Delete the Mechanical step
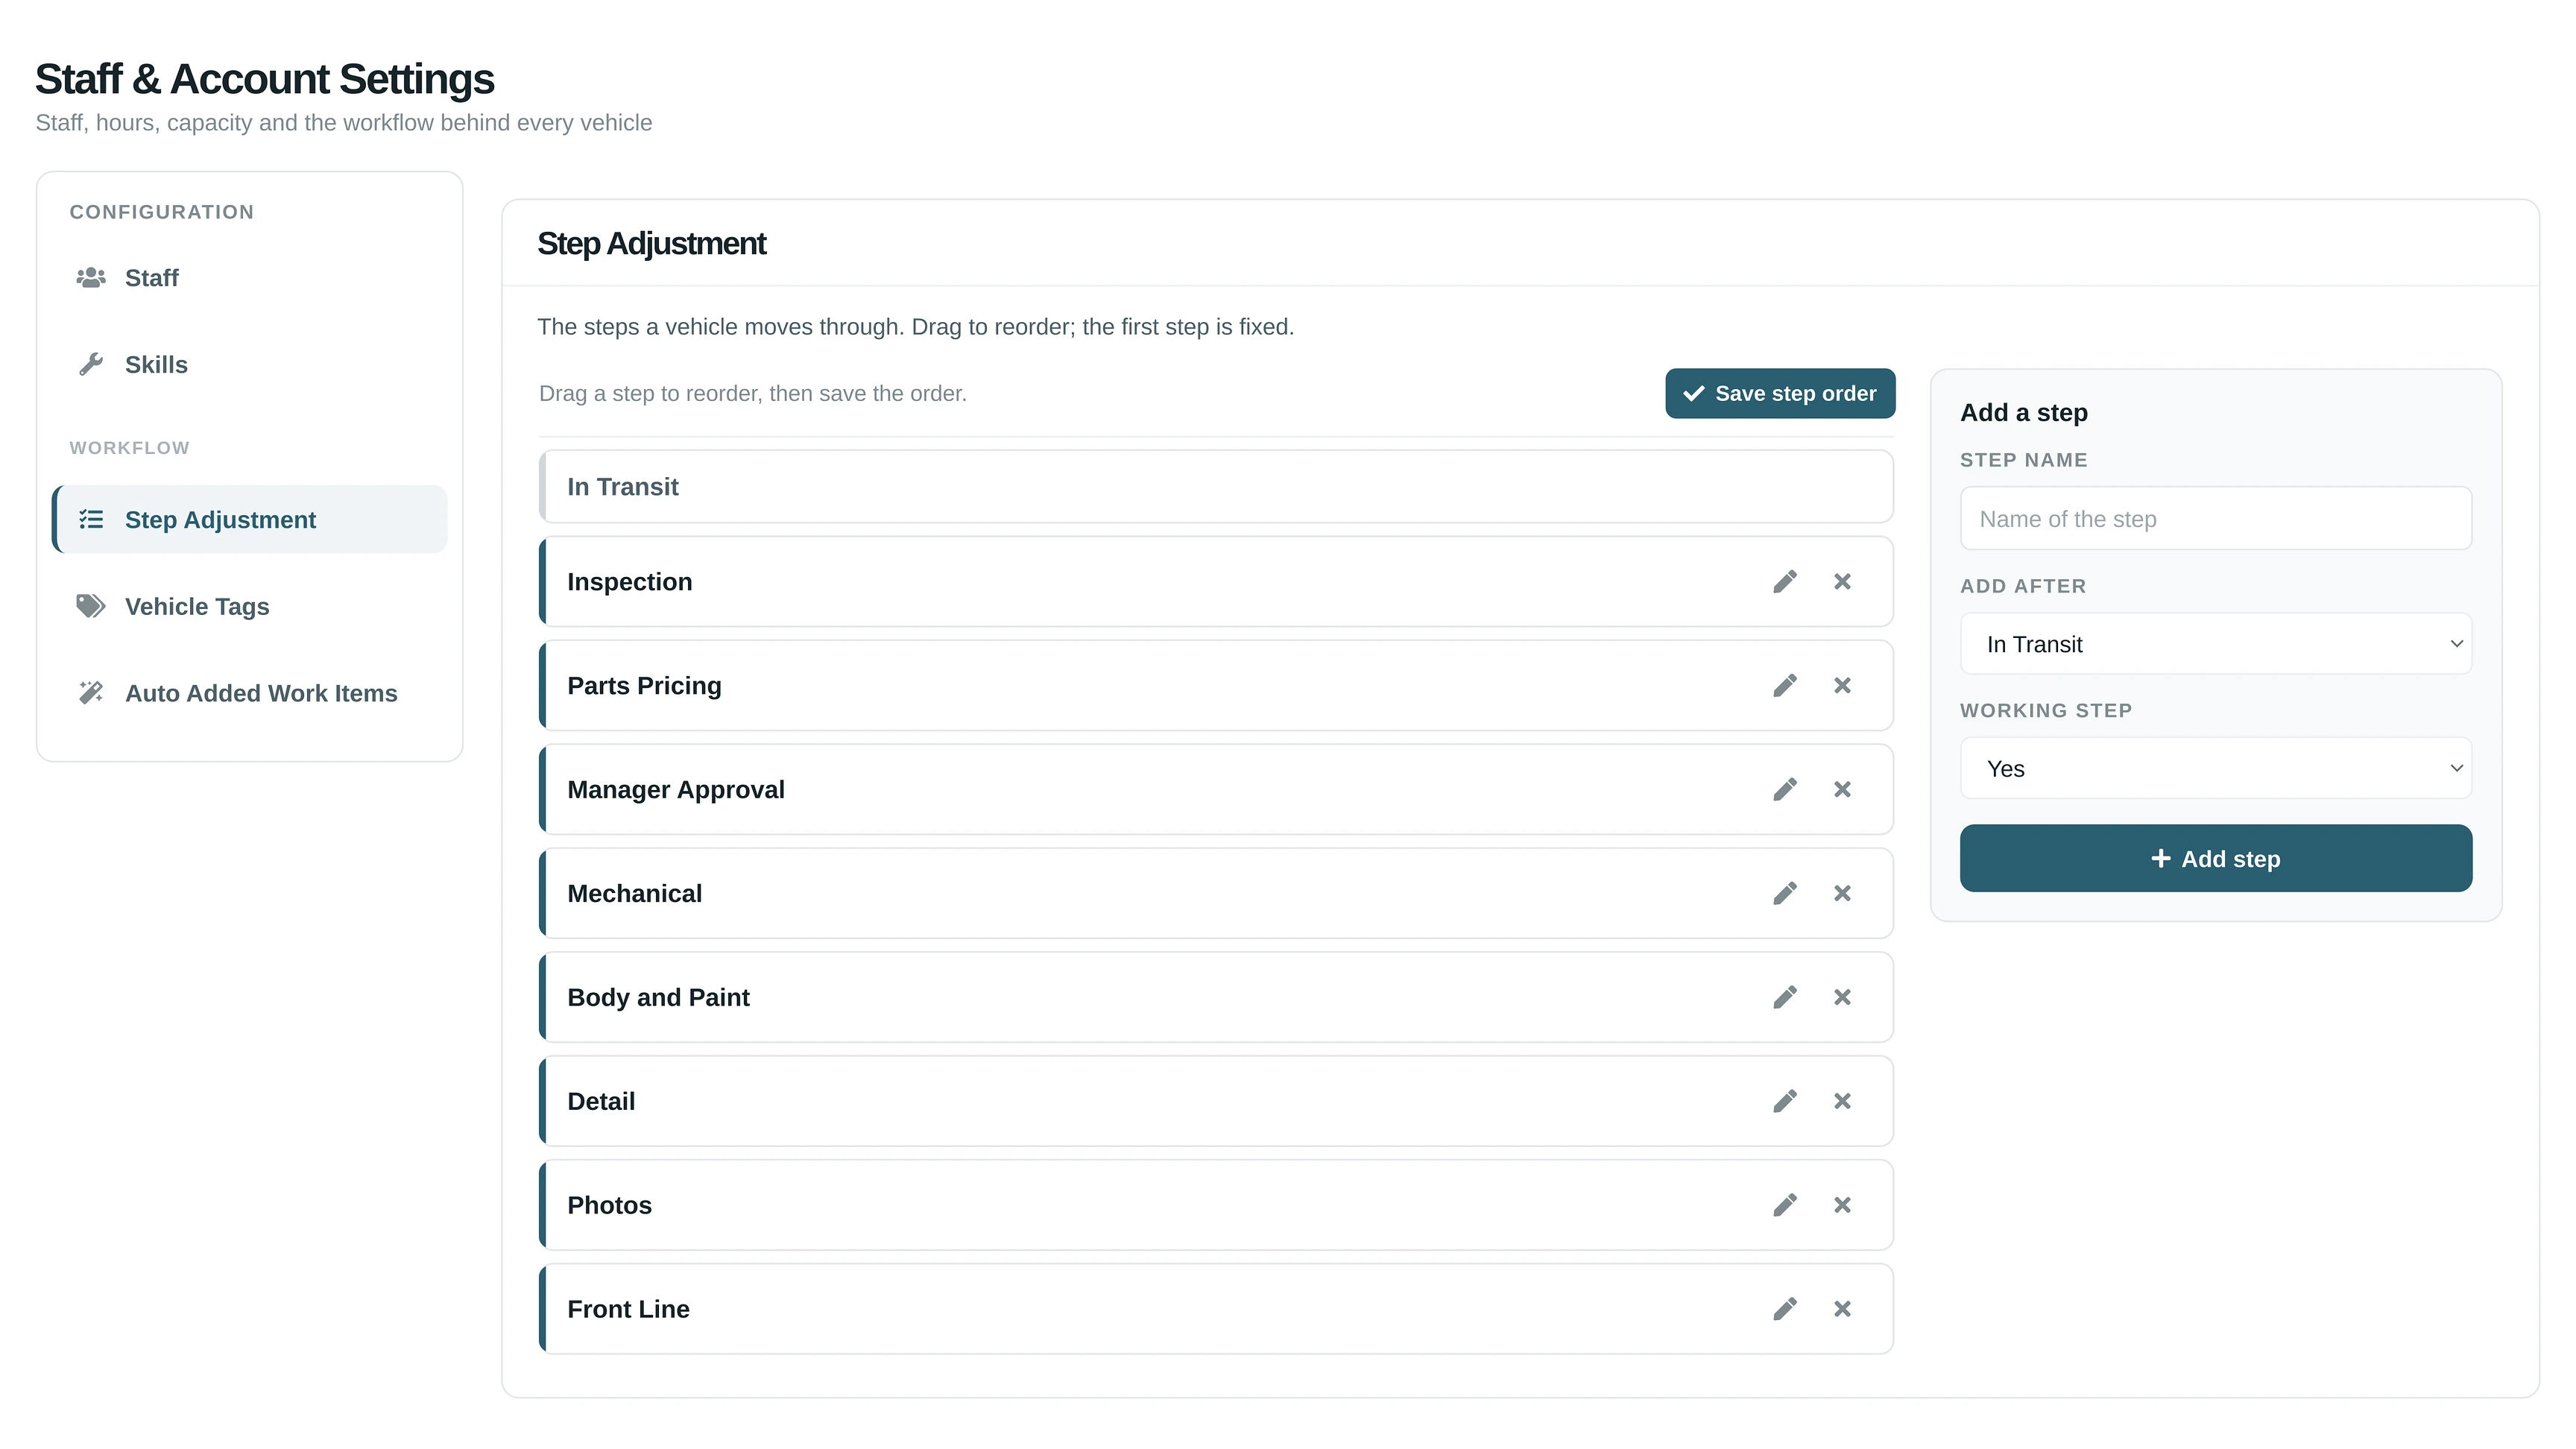Viewport: 2576px width, 1449px height. click(x=1842, y=893)
